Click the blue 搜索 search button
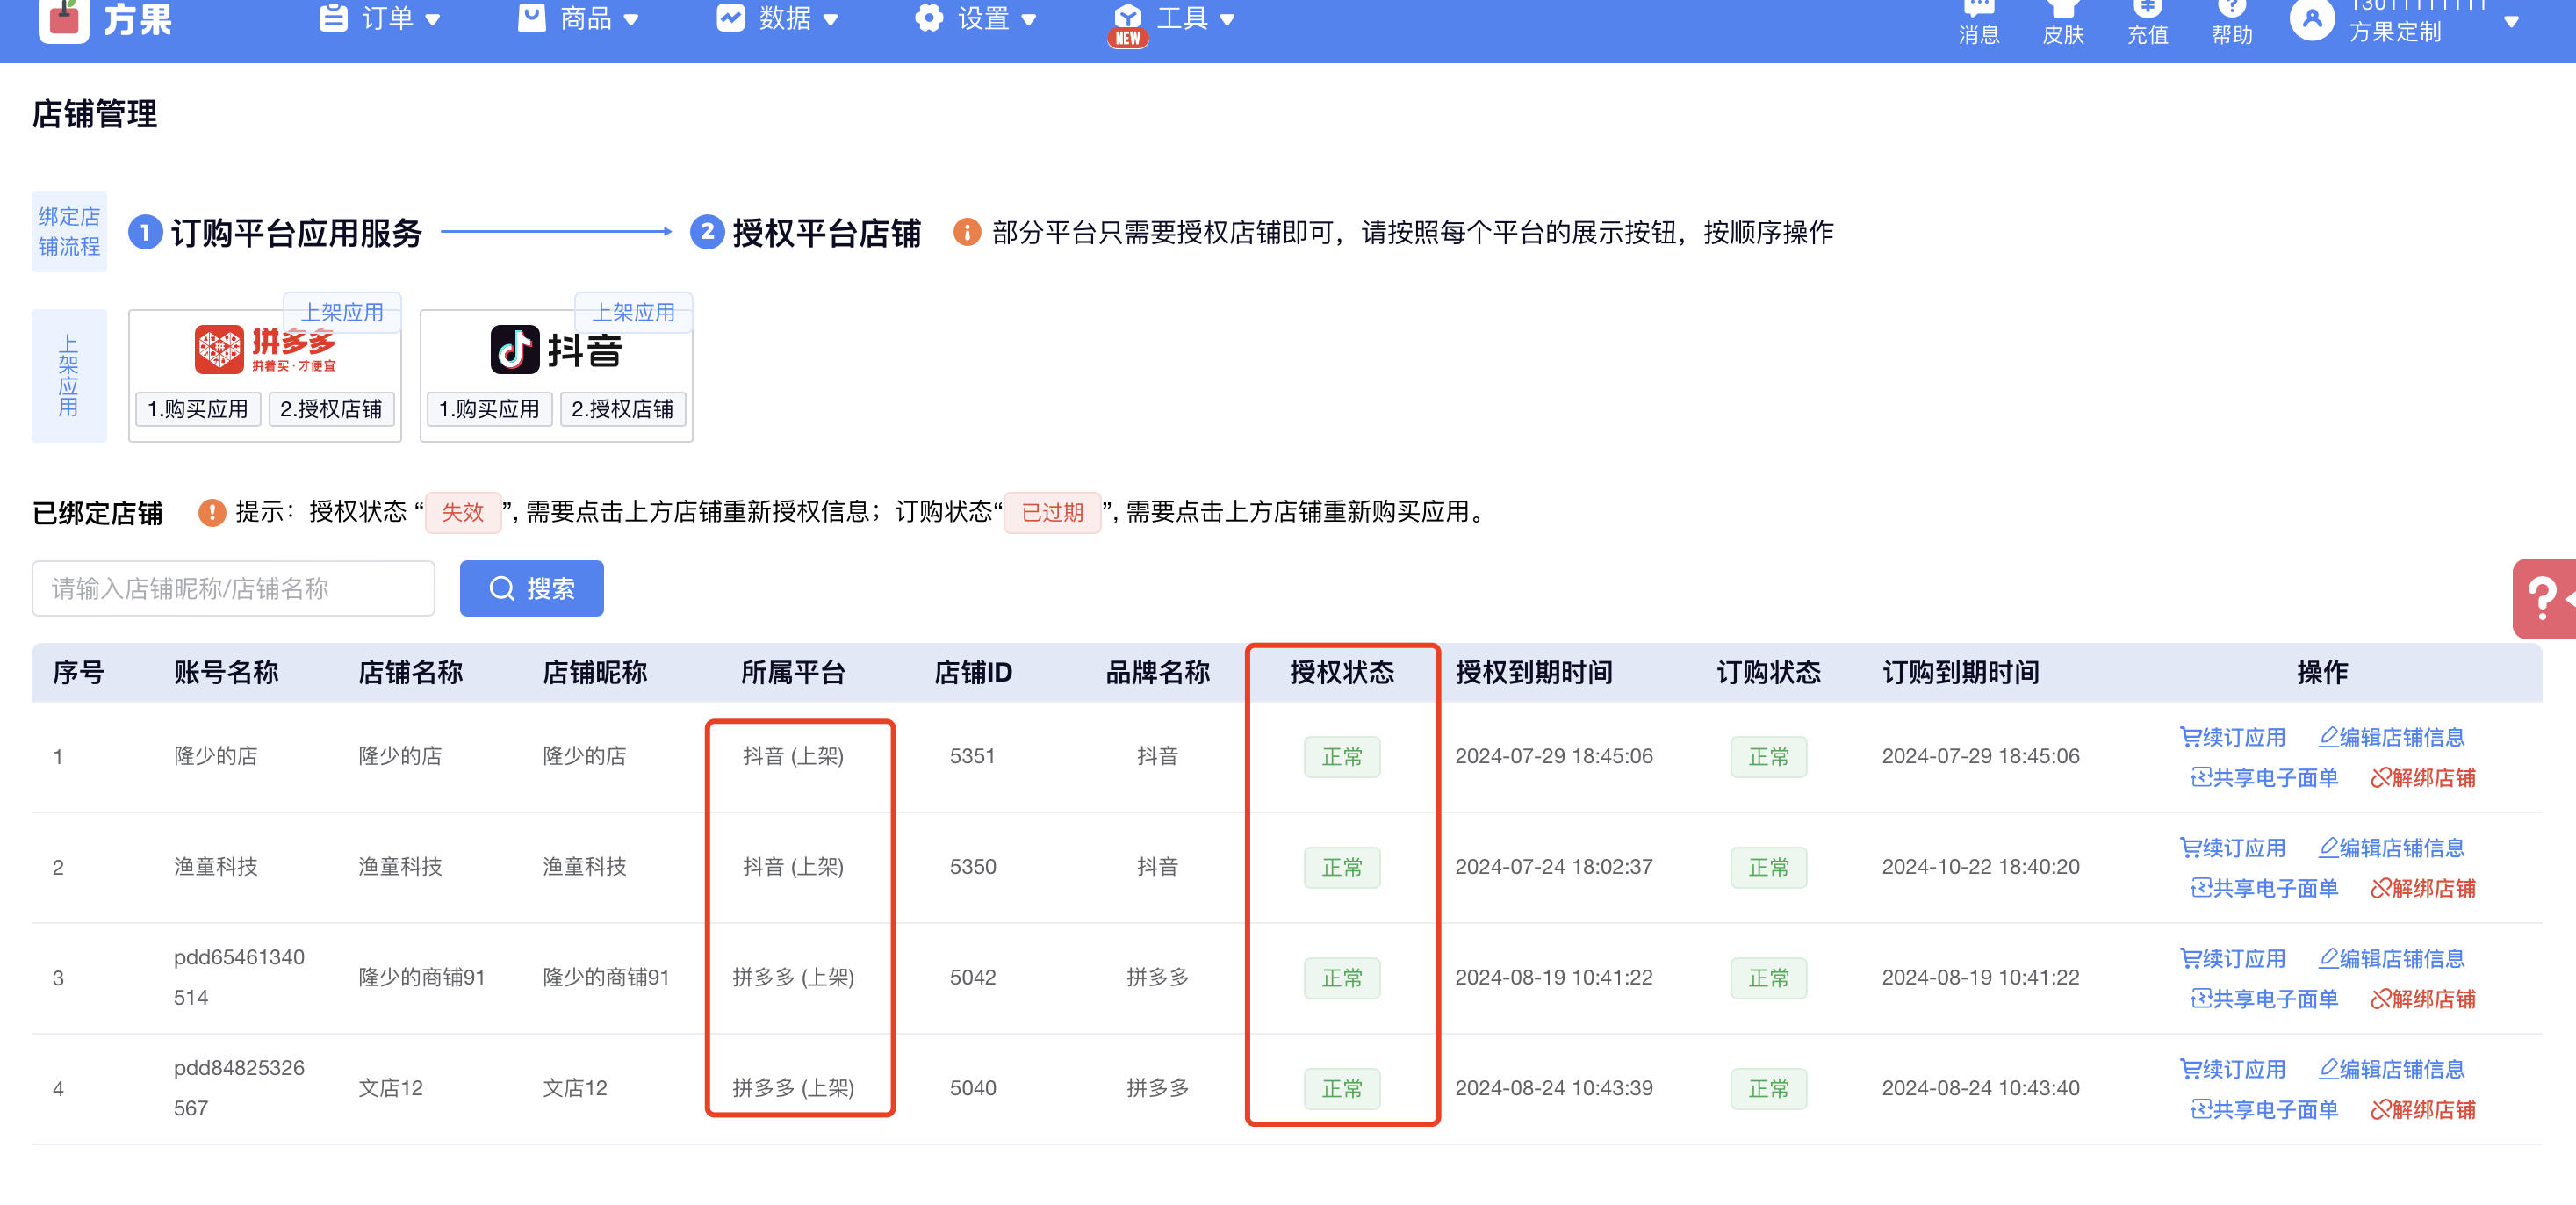This screenshot has width=2576, height=1205. pyautogui.click(x=531, y=588)
